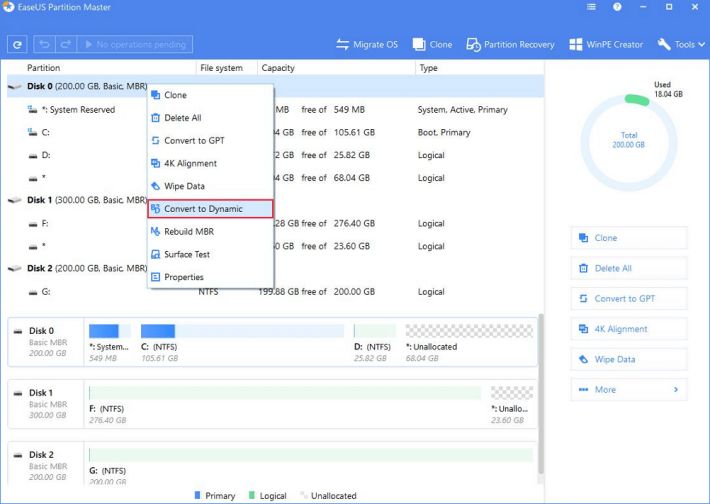Viewport: 710px width, 504px height.
Task: Click the undo arrow icon
Action: (45, 45)
